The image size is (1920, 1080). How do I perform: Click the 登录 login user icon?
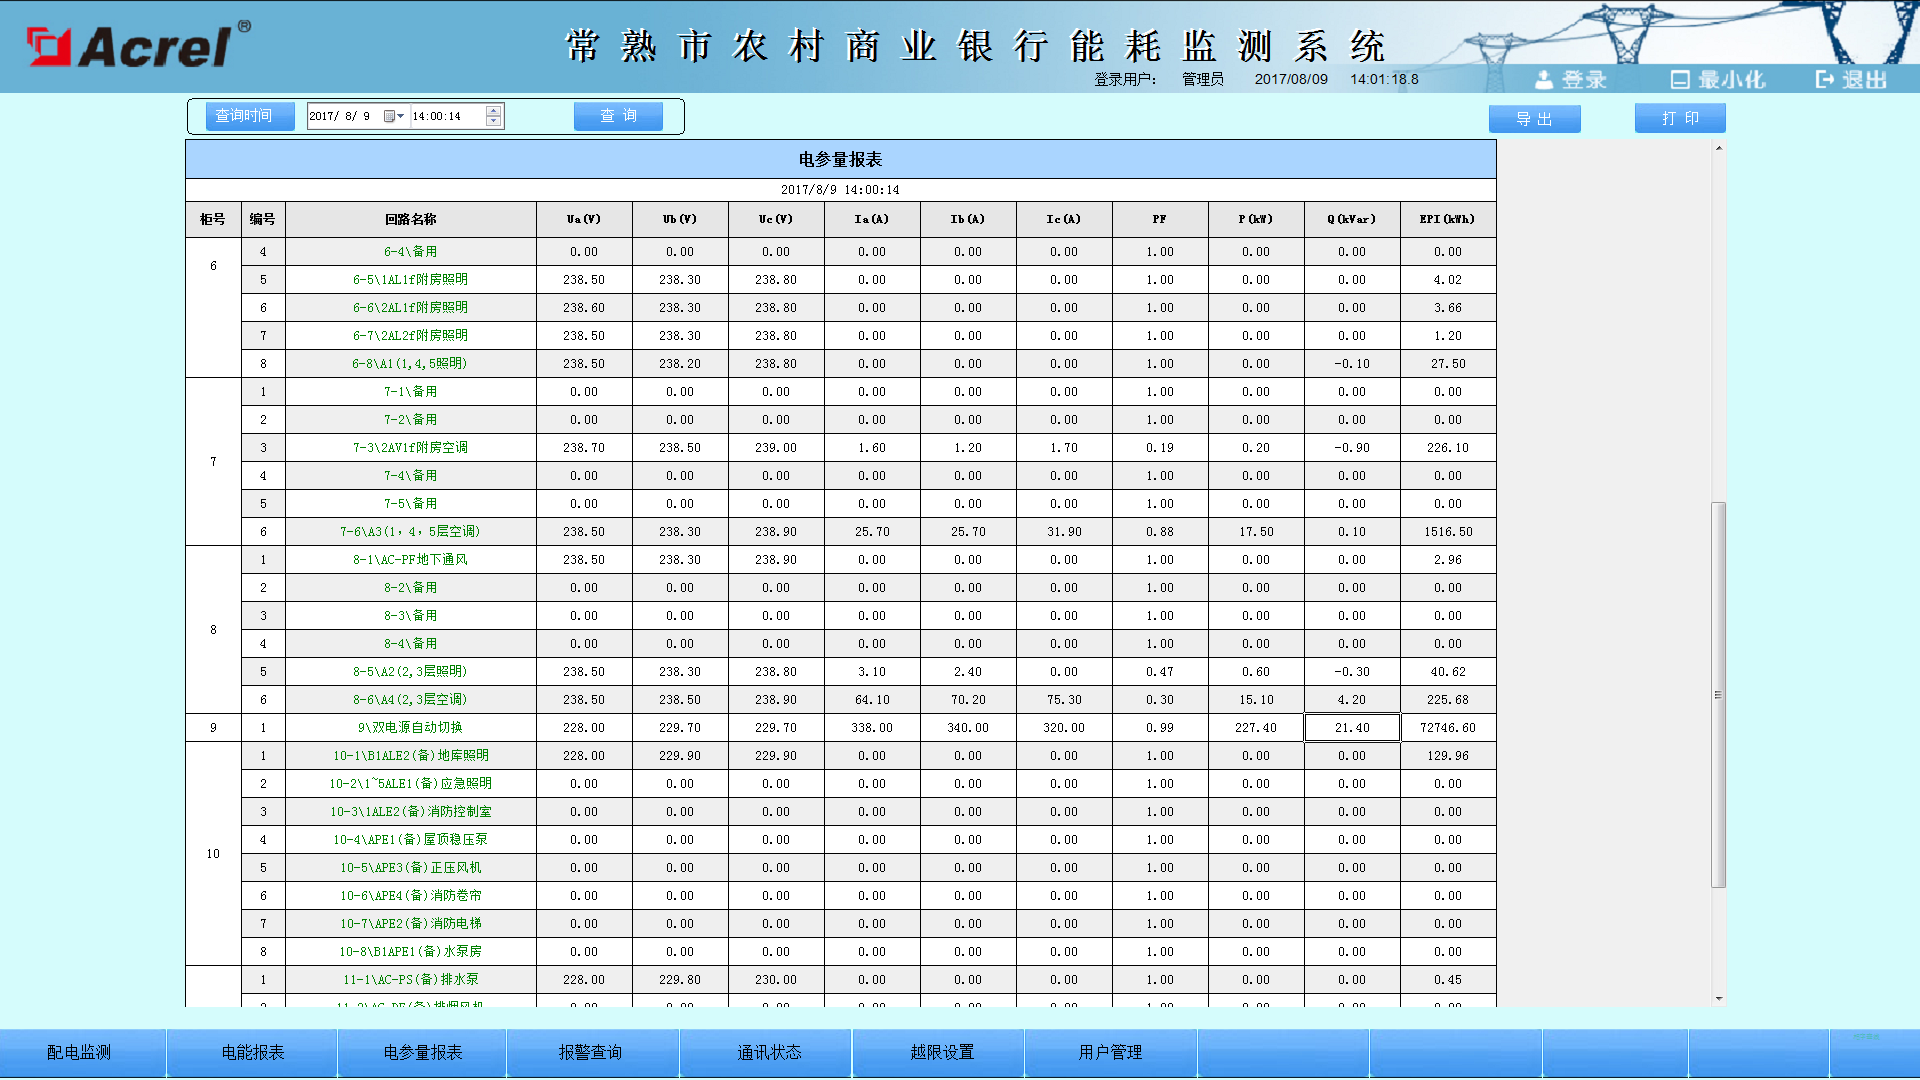1544,79
